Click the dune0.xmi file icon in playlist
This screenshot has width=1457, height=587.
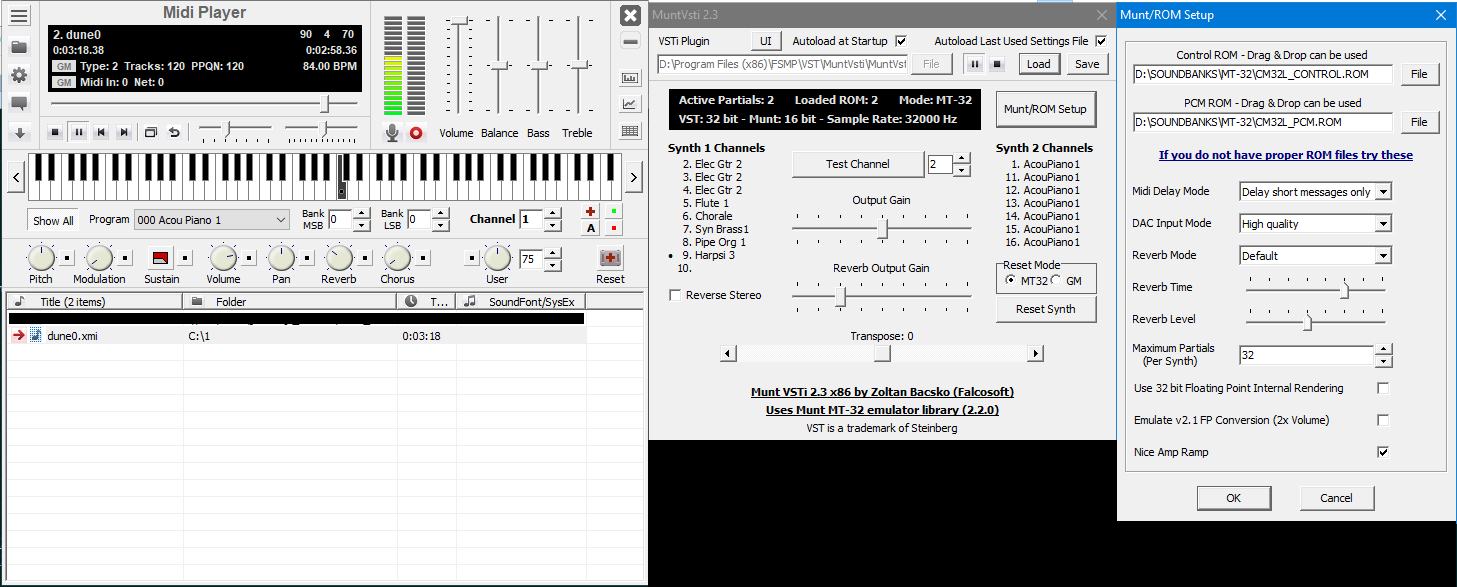coord(36,336)
